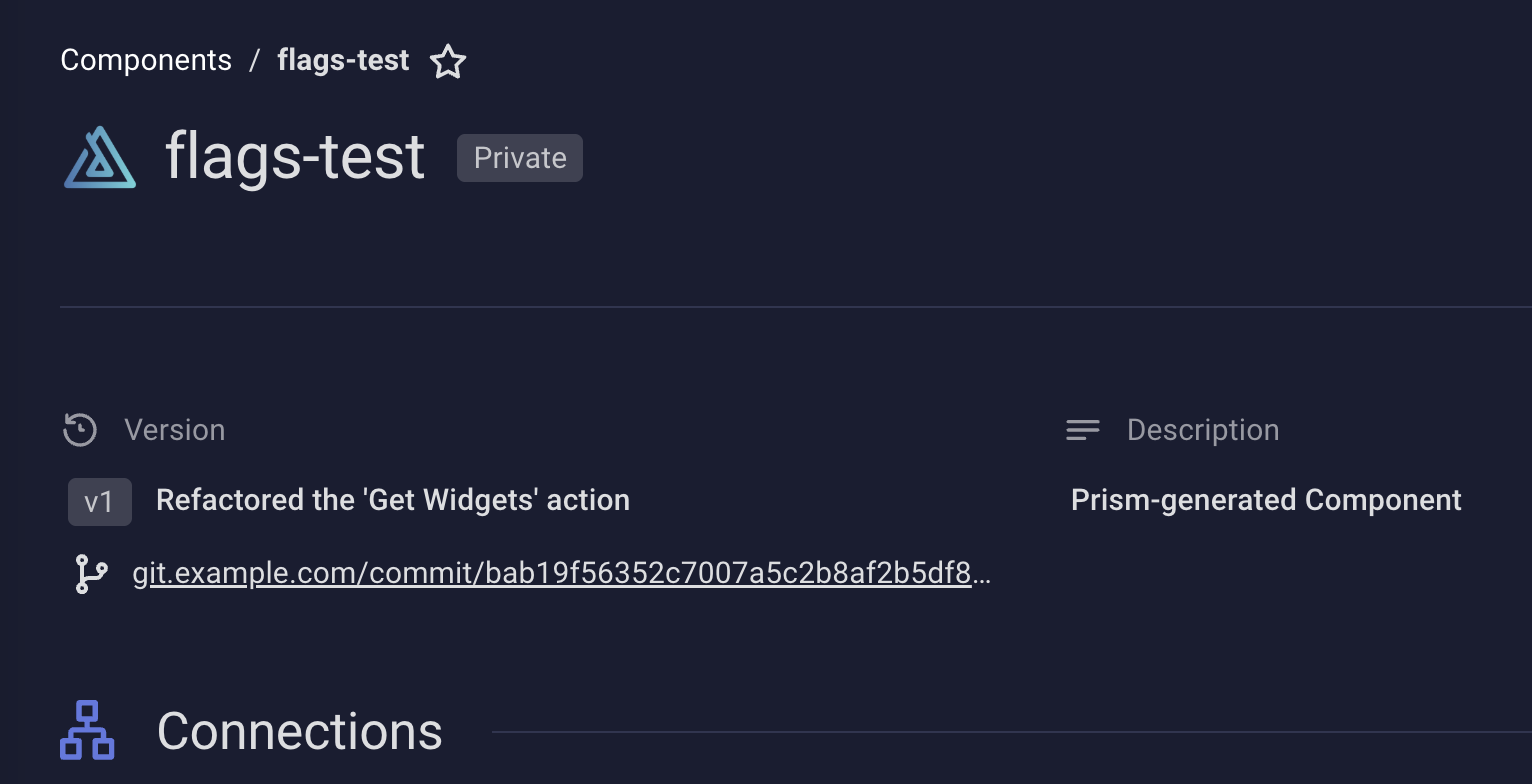Click the star outline icon in the breadcrumb
The image size is (1532, 784).
[447, 61]
